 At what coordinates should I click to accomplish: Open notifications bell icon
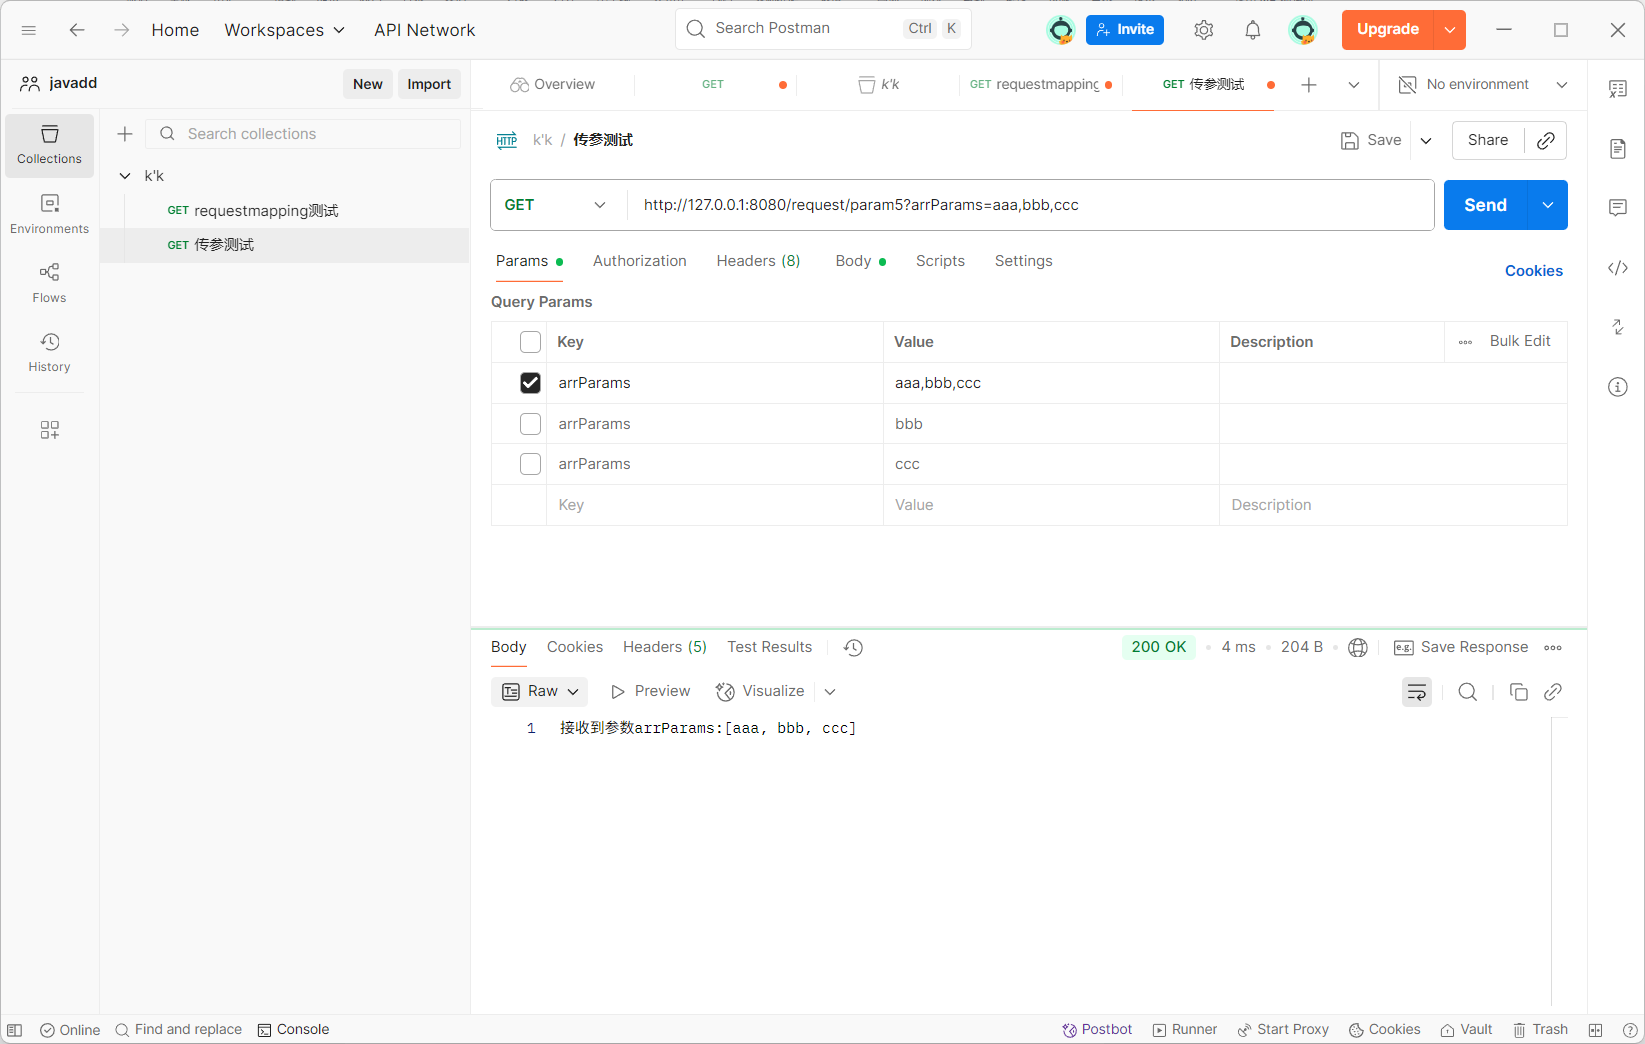[1253, 30]
